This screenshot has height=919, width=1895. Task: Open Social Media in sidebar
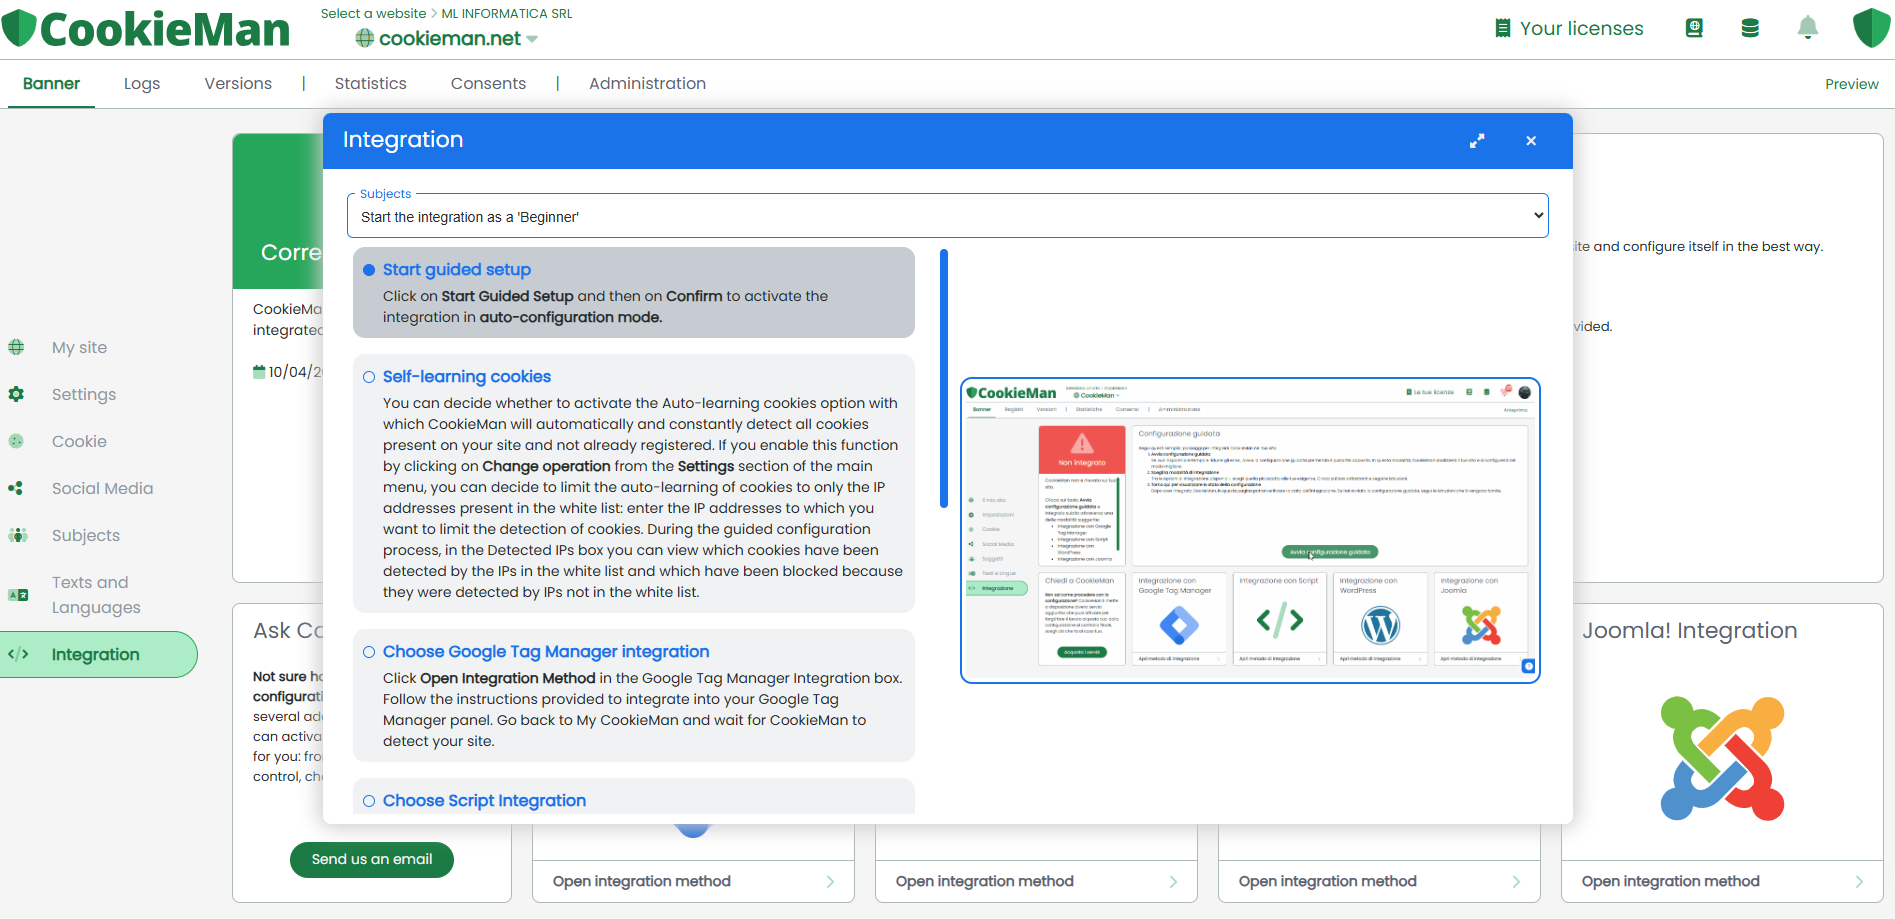tap(102, 488)
